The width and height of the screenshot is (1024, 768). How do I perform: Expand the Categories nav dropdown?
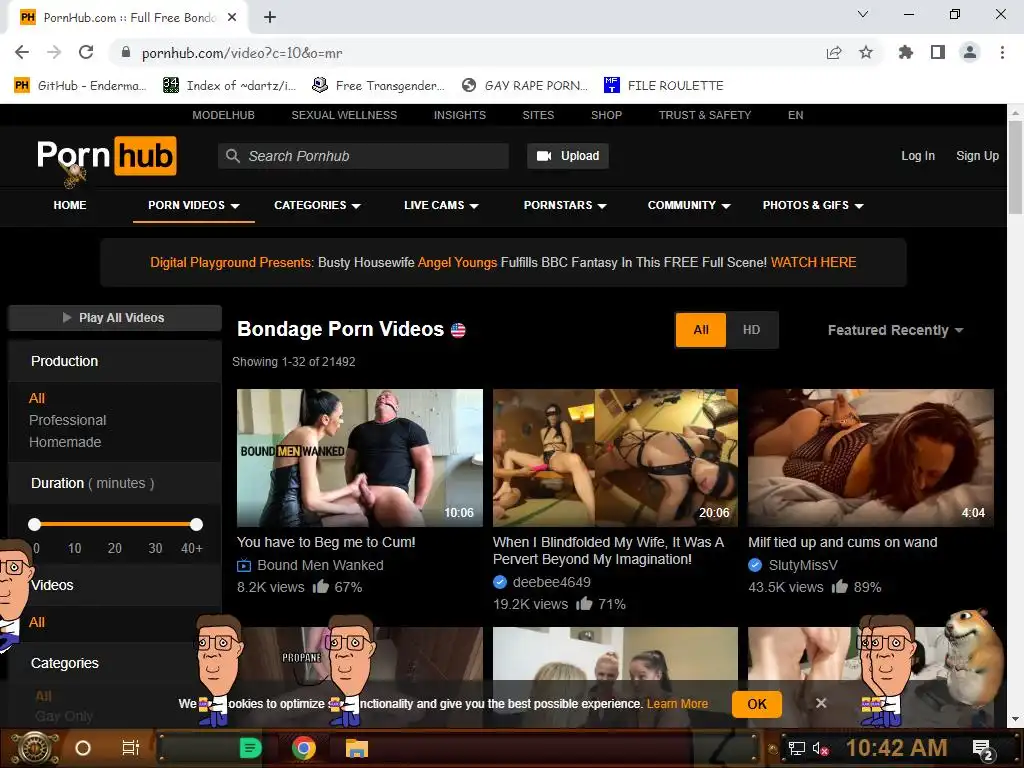click(x=317, y=205)
